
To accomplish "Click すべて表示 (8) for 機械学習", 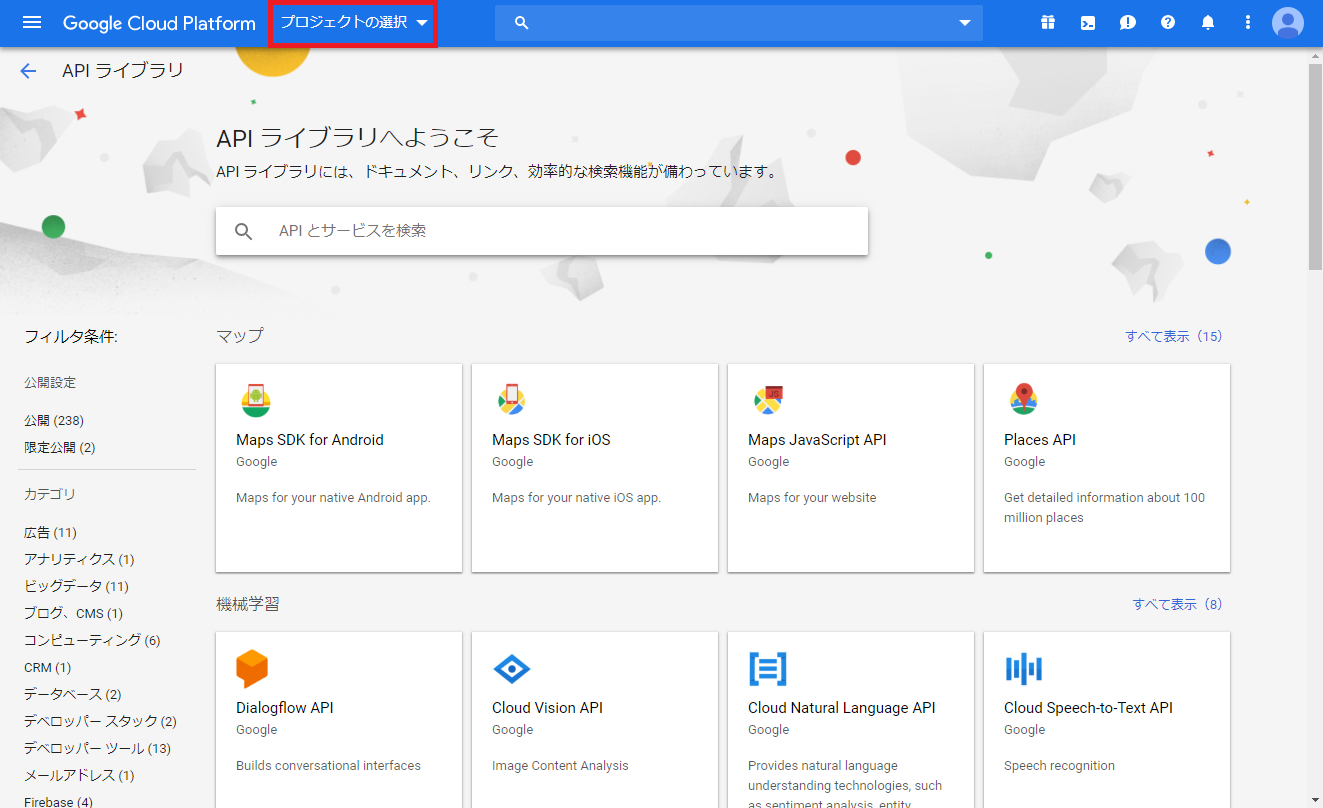I will [x=1177, y=604].
